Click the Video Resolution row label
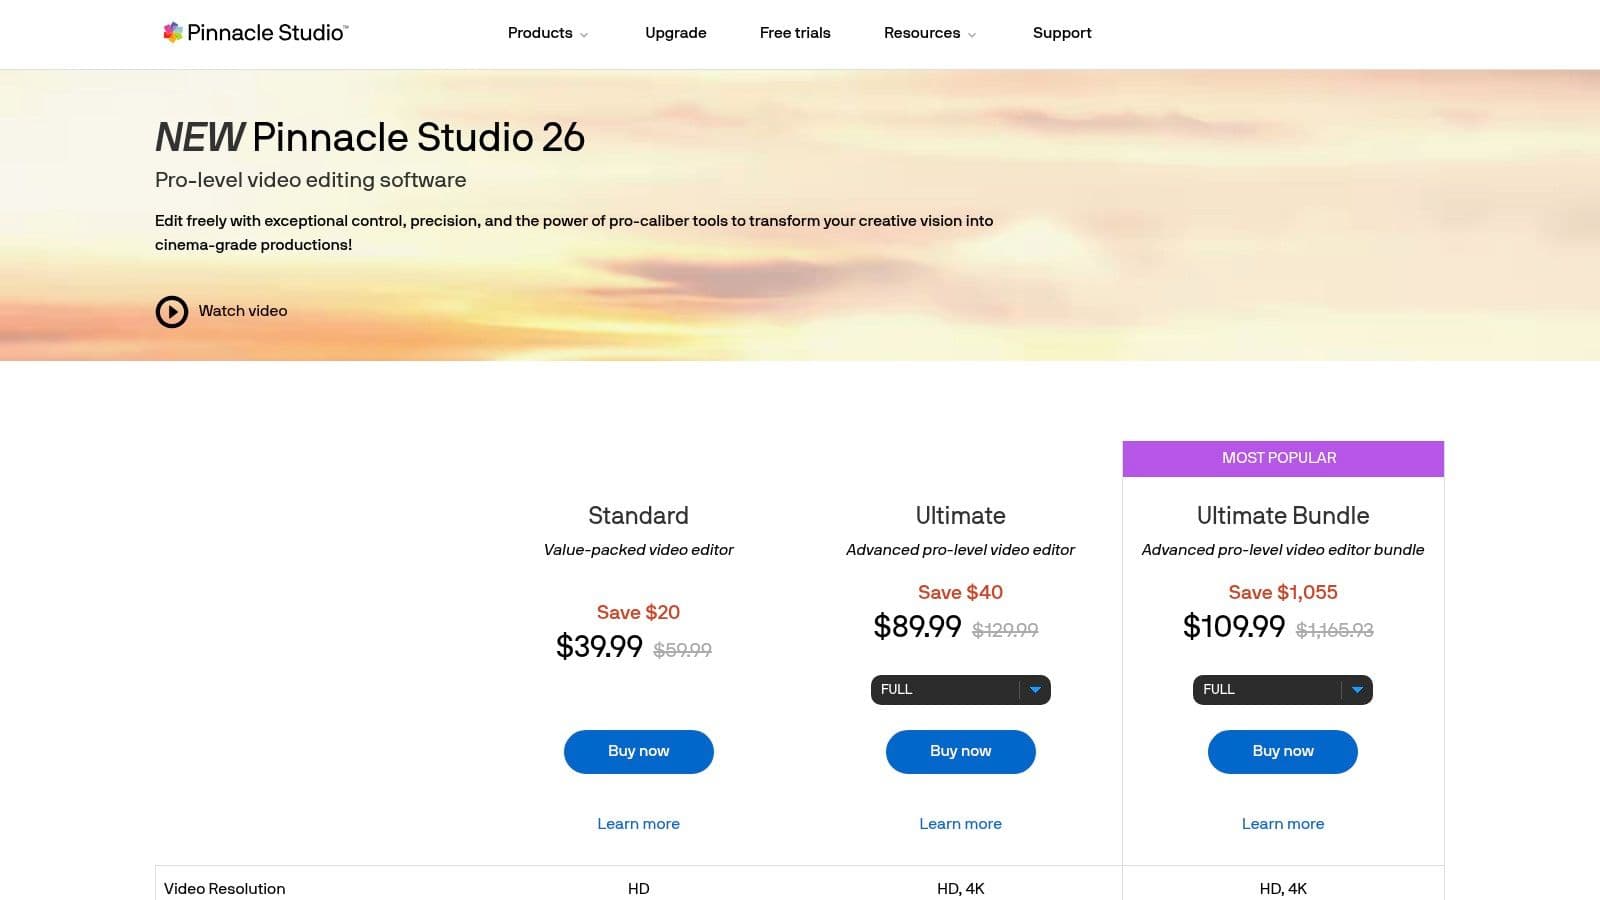The height and width of the screenshot is (900, 1600). pyautogui.click(x=225, y=889)
